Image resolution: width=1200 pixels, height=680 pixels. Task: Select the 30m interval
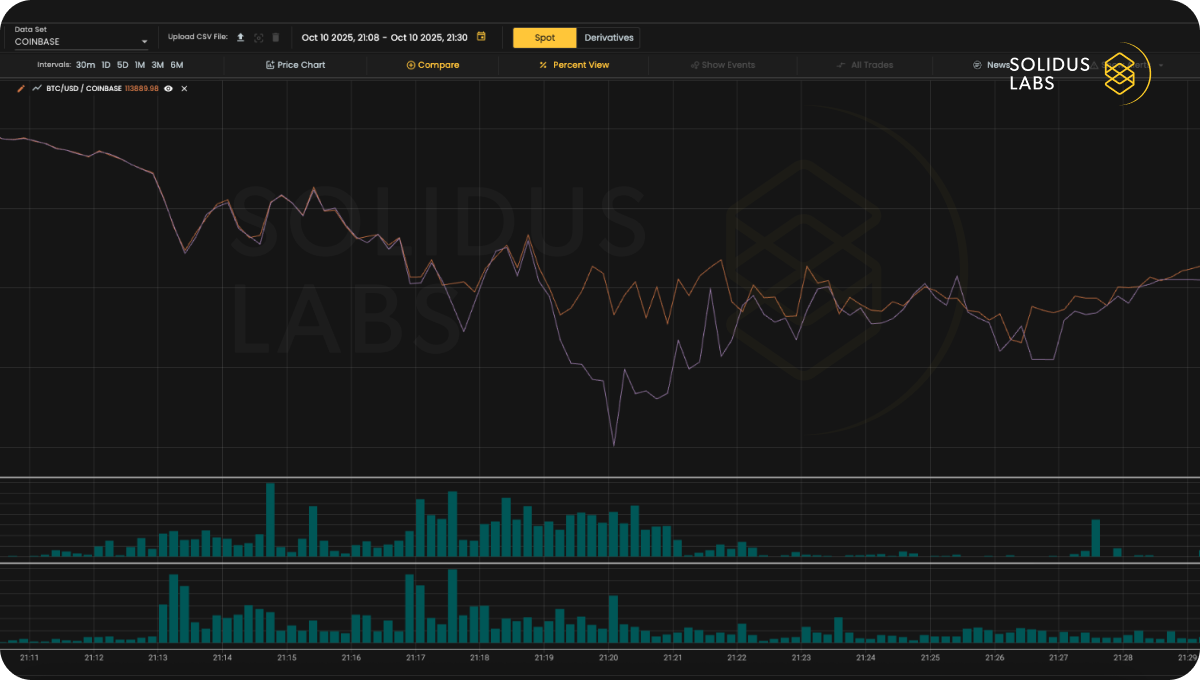tap(86, 65)
